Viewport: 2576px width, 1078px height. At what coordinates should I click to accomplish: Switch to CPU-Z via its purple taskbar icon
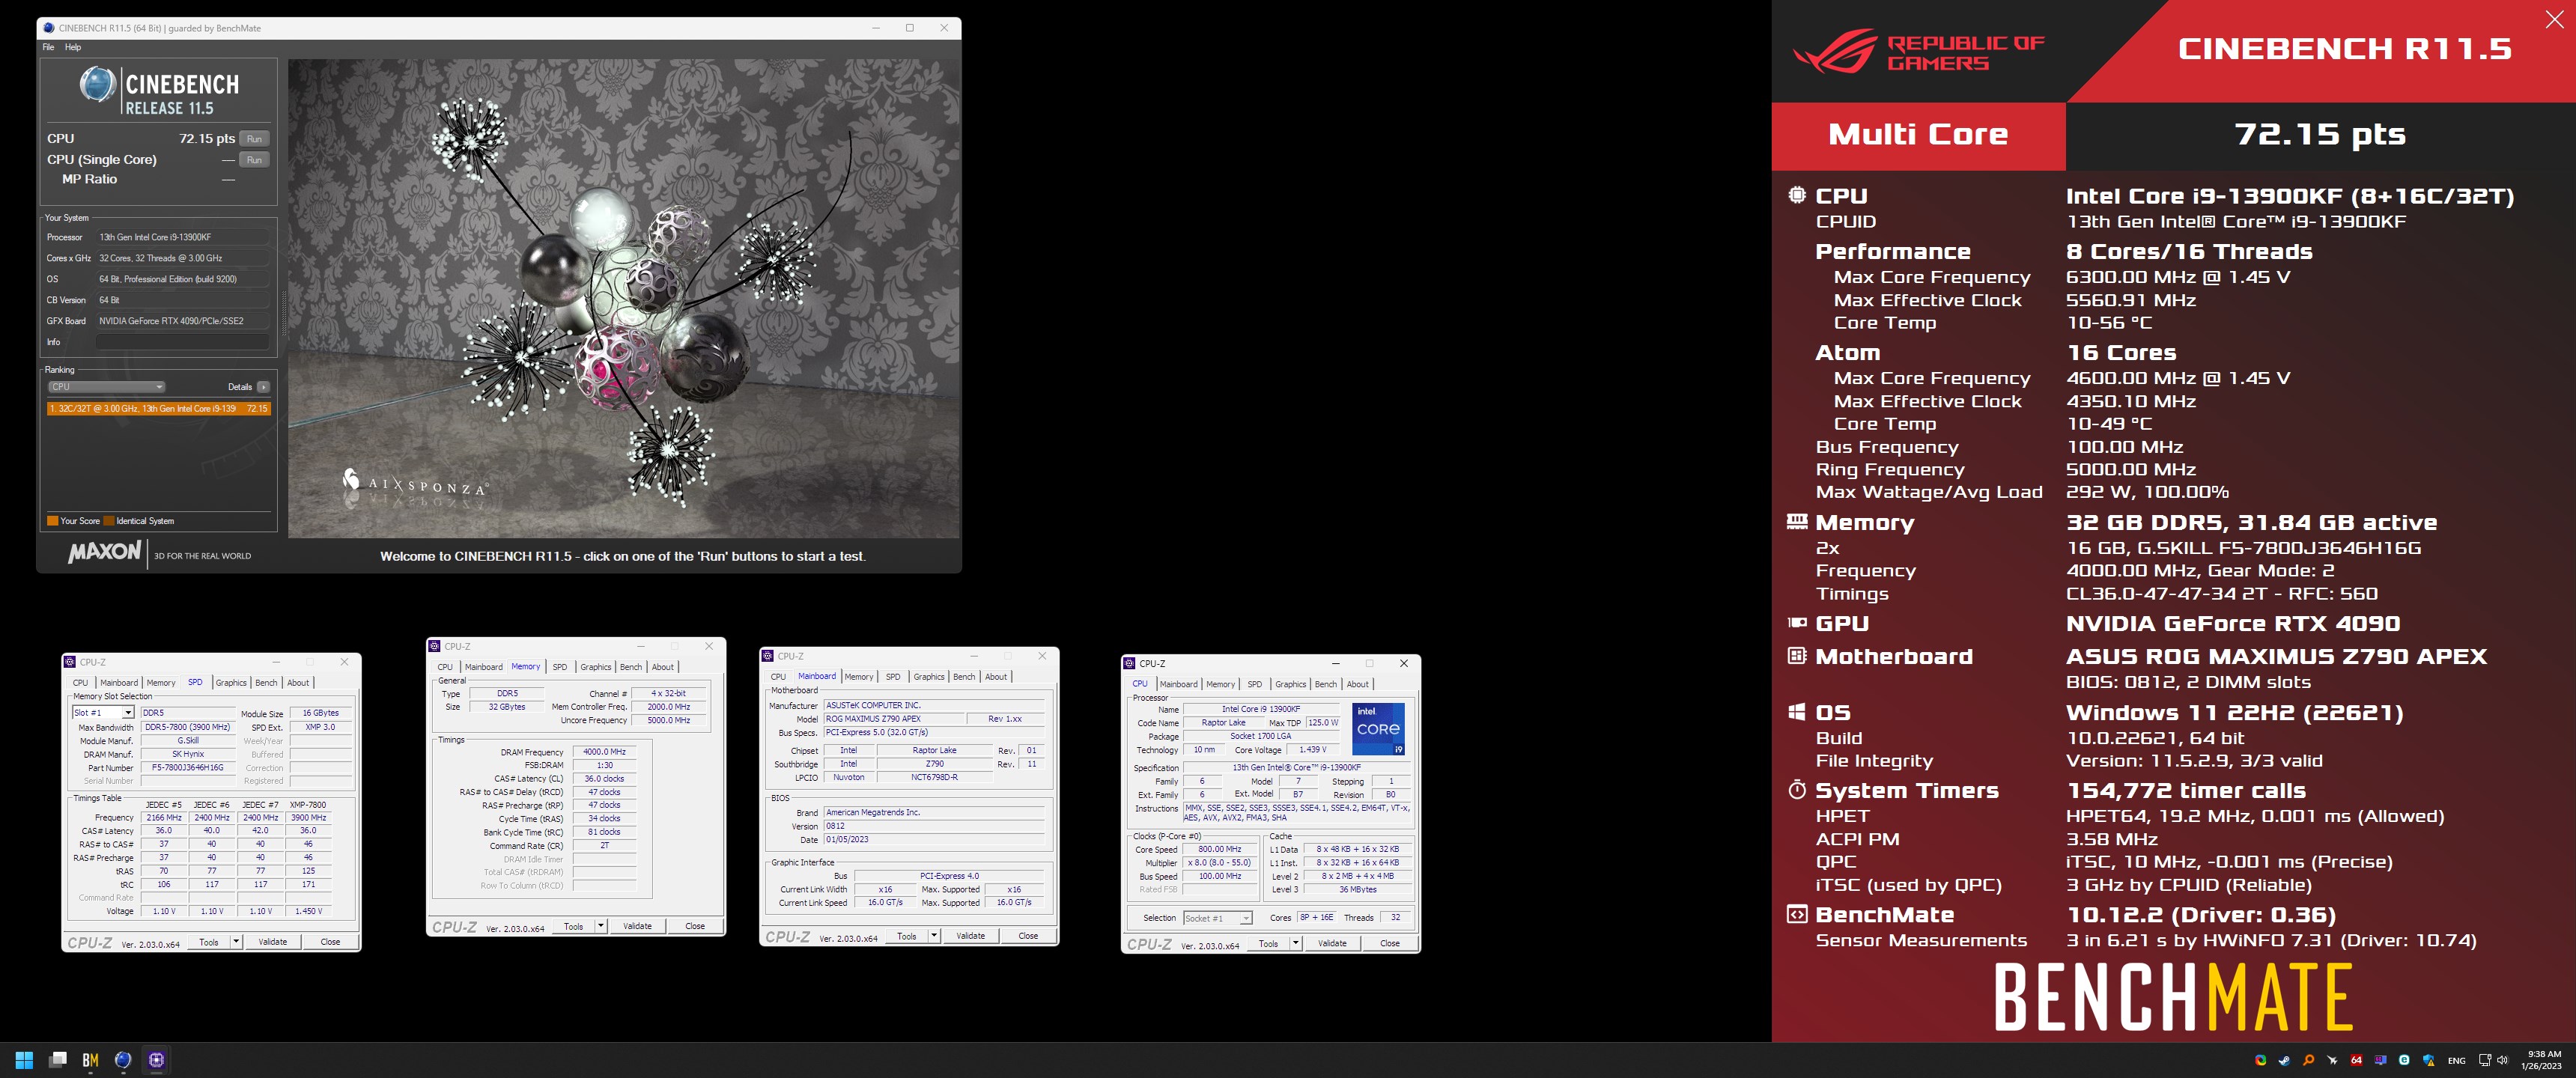coord(156,1060)
